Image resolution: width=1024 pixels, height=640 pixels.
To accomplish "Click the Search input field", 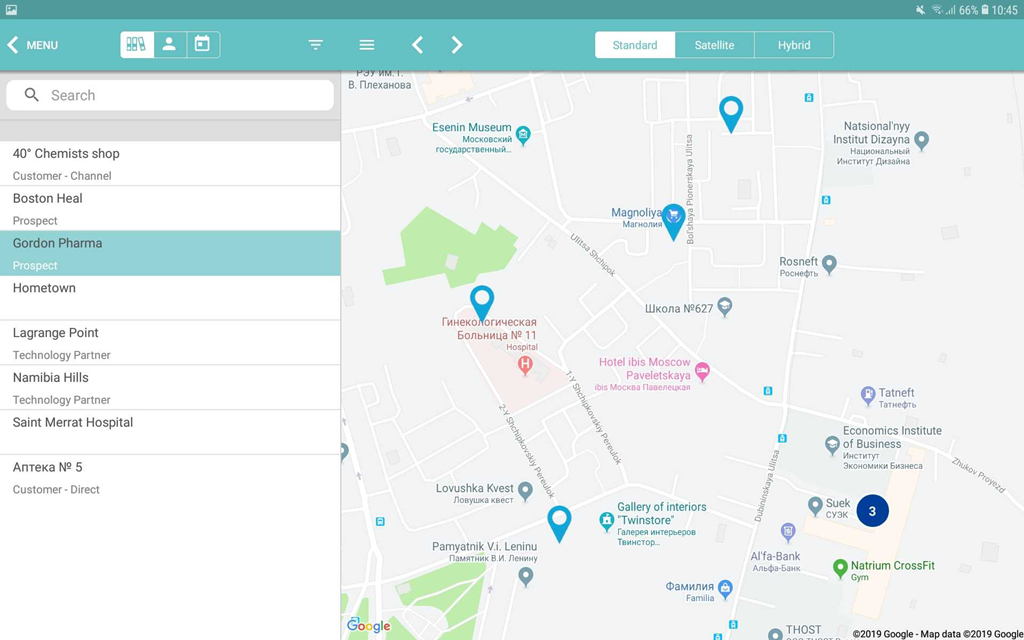I will pos(170,95).
